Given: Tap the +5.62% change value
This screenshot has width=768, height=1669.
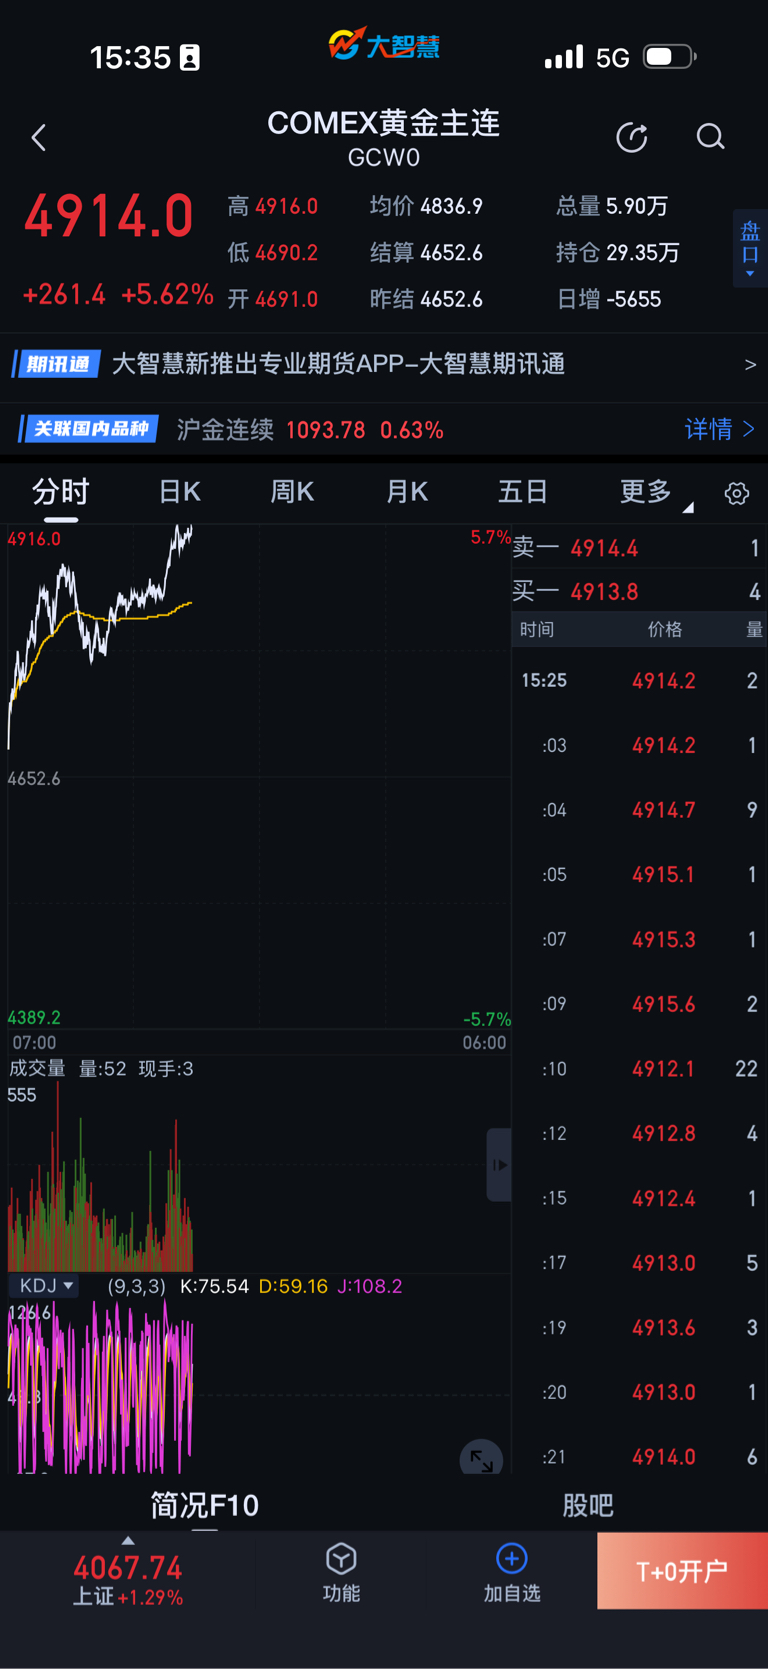Looking at the screenshot, I should click(x=167, y=295).
